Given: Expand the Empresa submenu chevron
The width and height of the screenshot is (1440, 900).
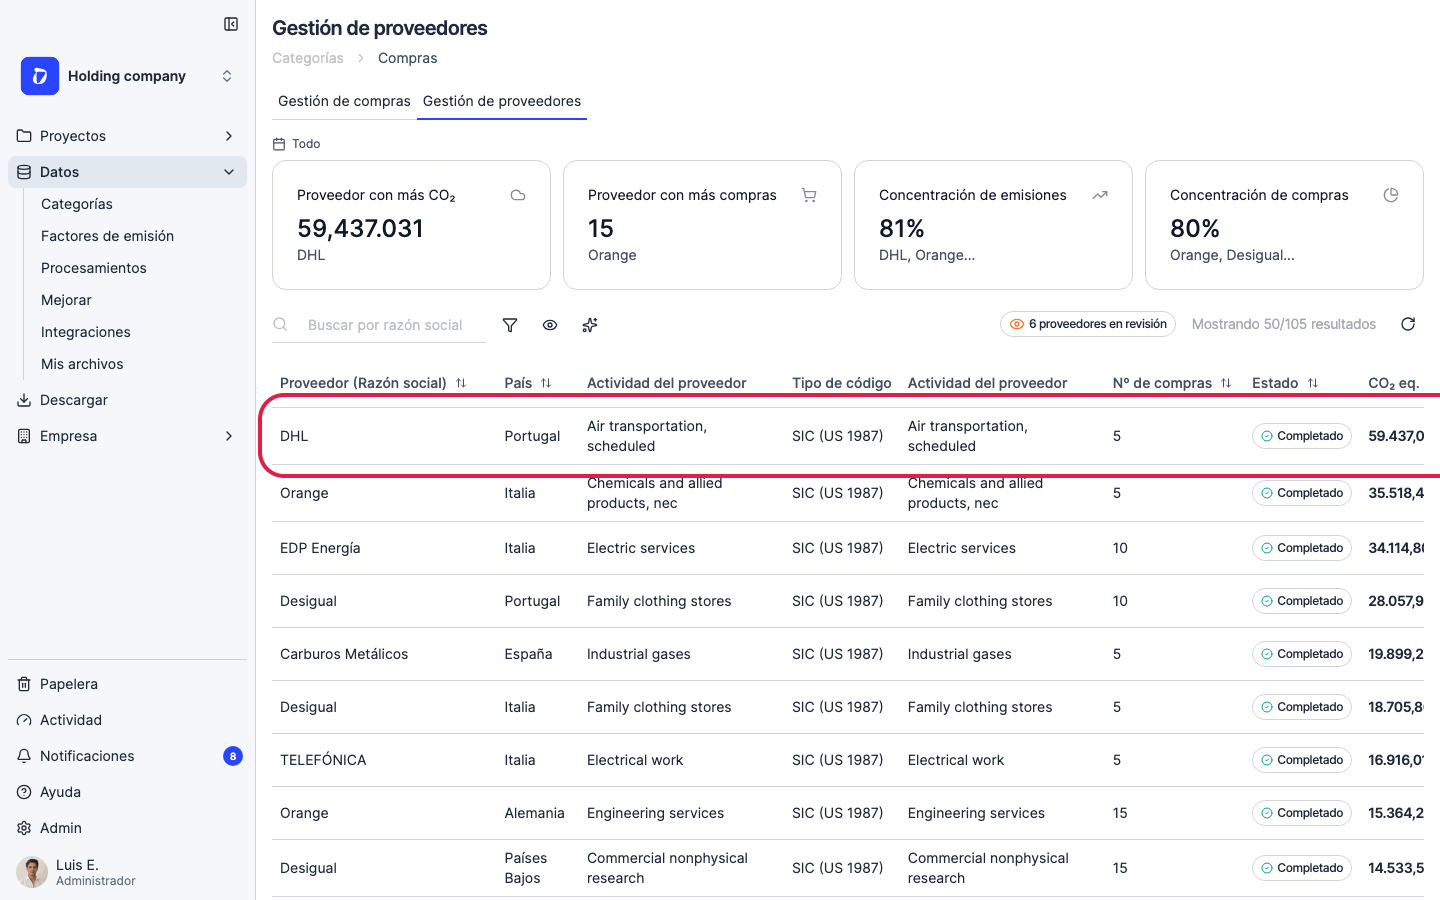Looking at the screenshot, I should click(229, 436).
